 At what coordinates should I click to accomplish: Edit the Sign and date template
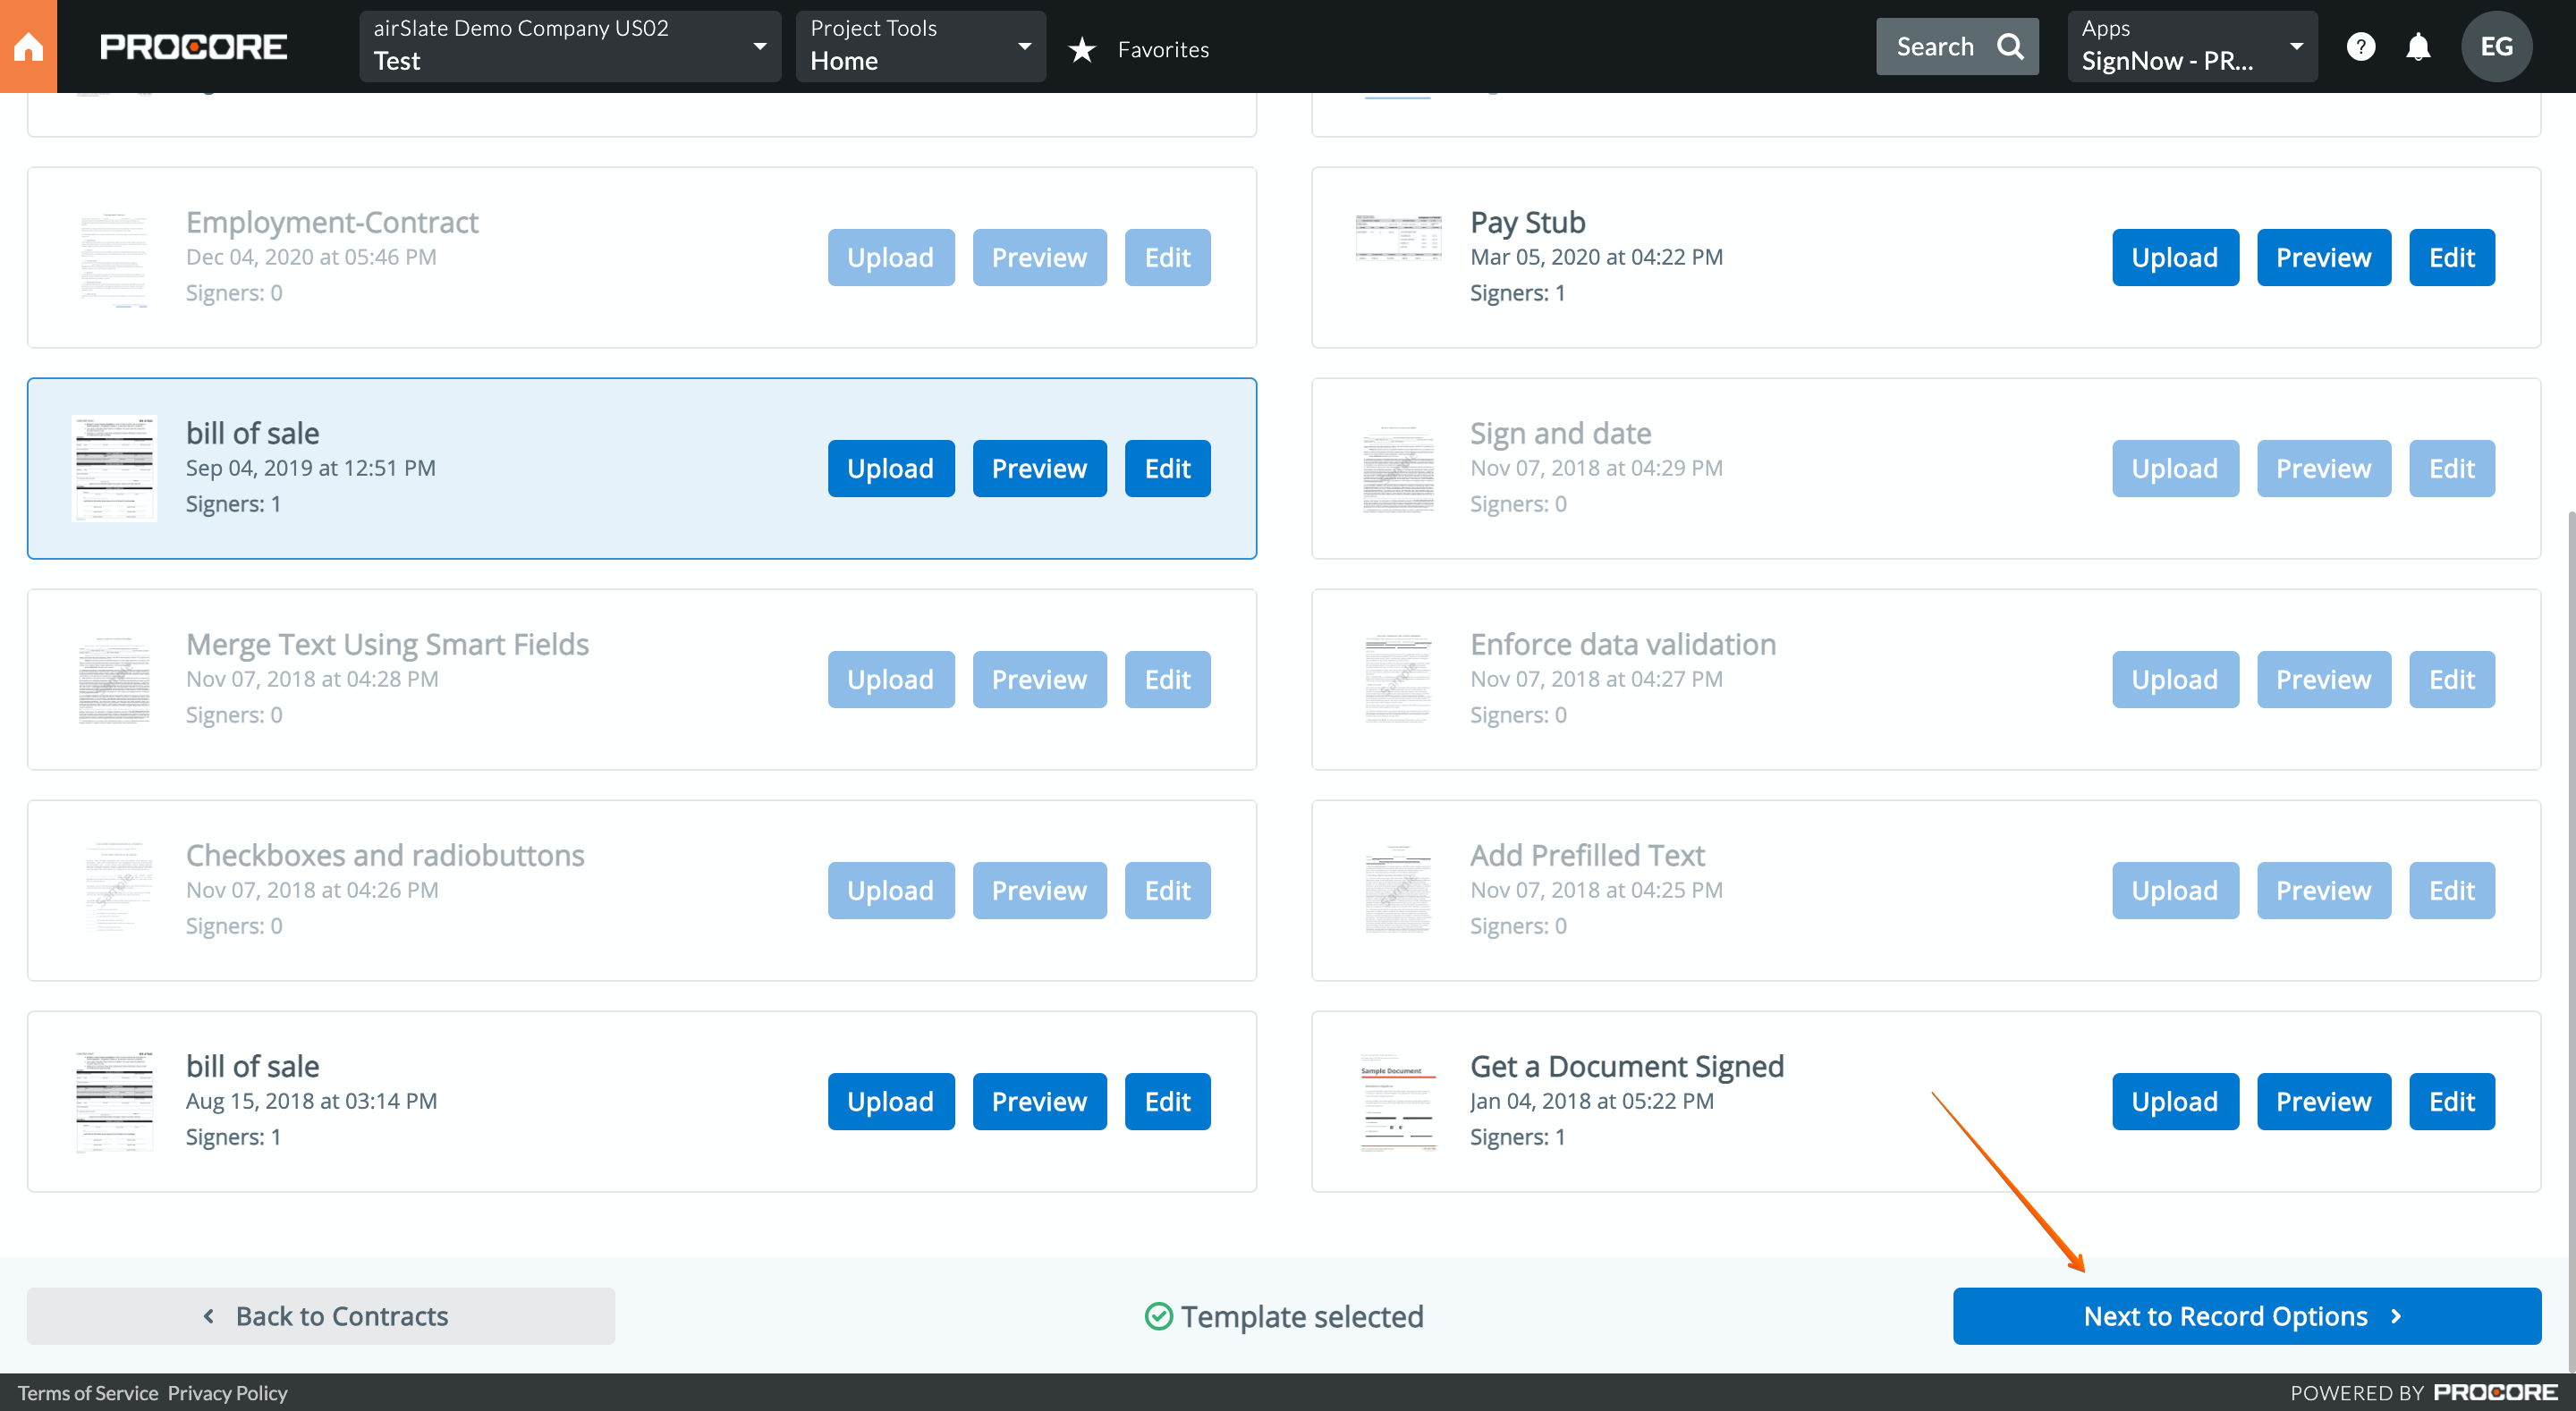[x=2452, y=468]
